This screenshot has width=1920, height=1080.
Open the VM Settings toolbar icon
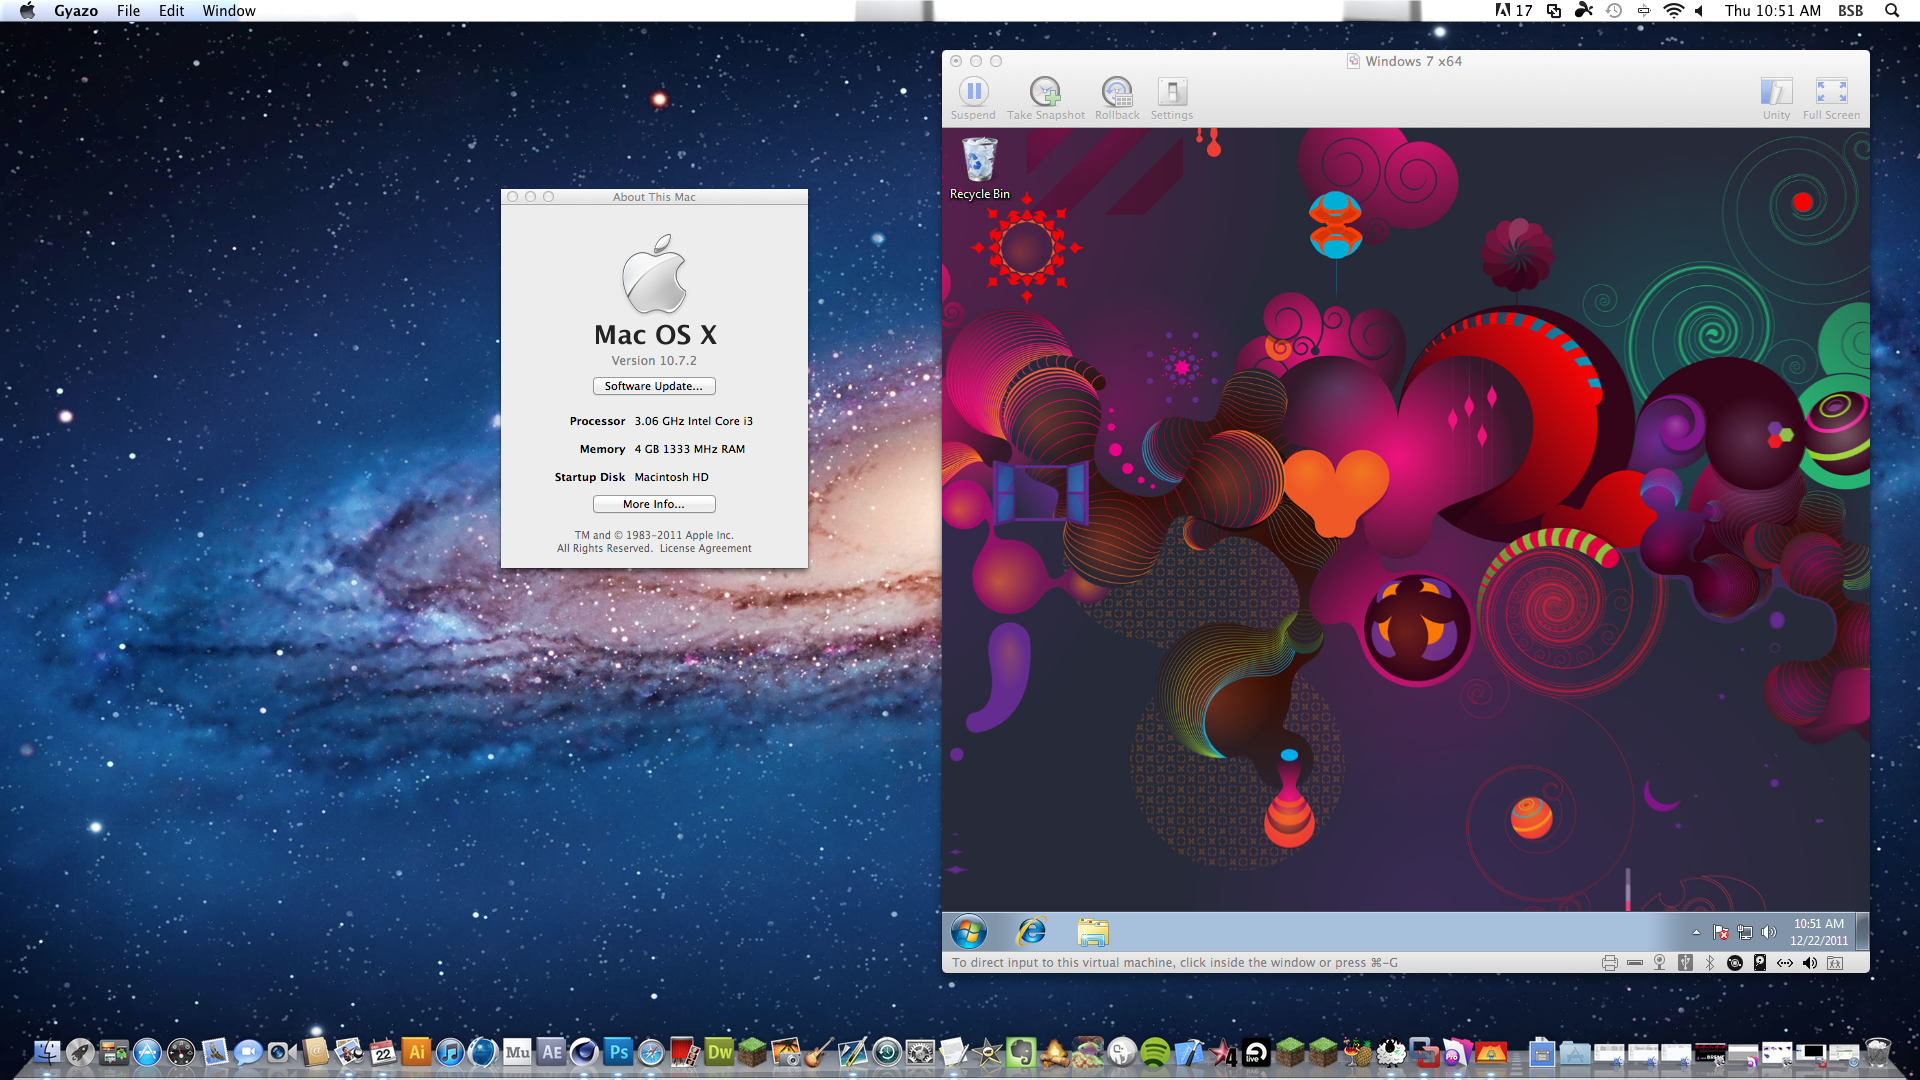pyautogui.click(x=1171, y=93)
